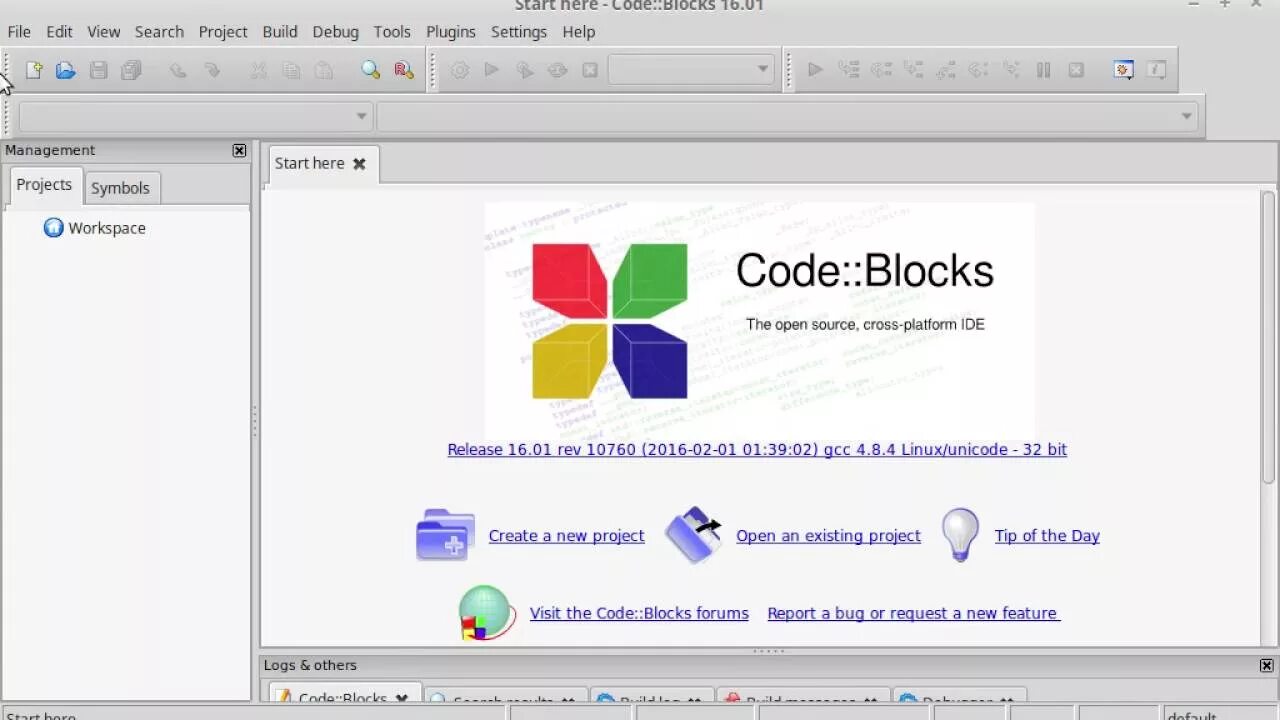The width and height of the screenshot is (1280, 720).
Task: Switch to the Symbols tab
Action: pyautogui.click(x=120, y=188)
